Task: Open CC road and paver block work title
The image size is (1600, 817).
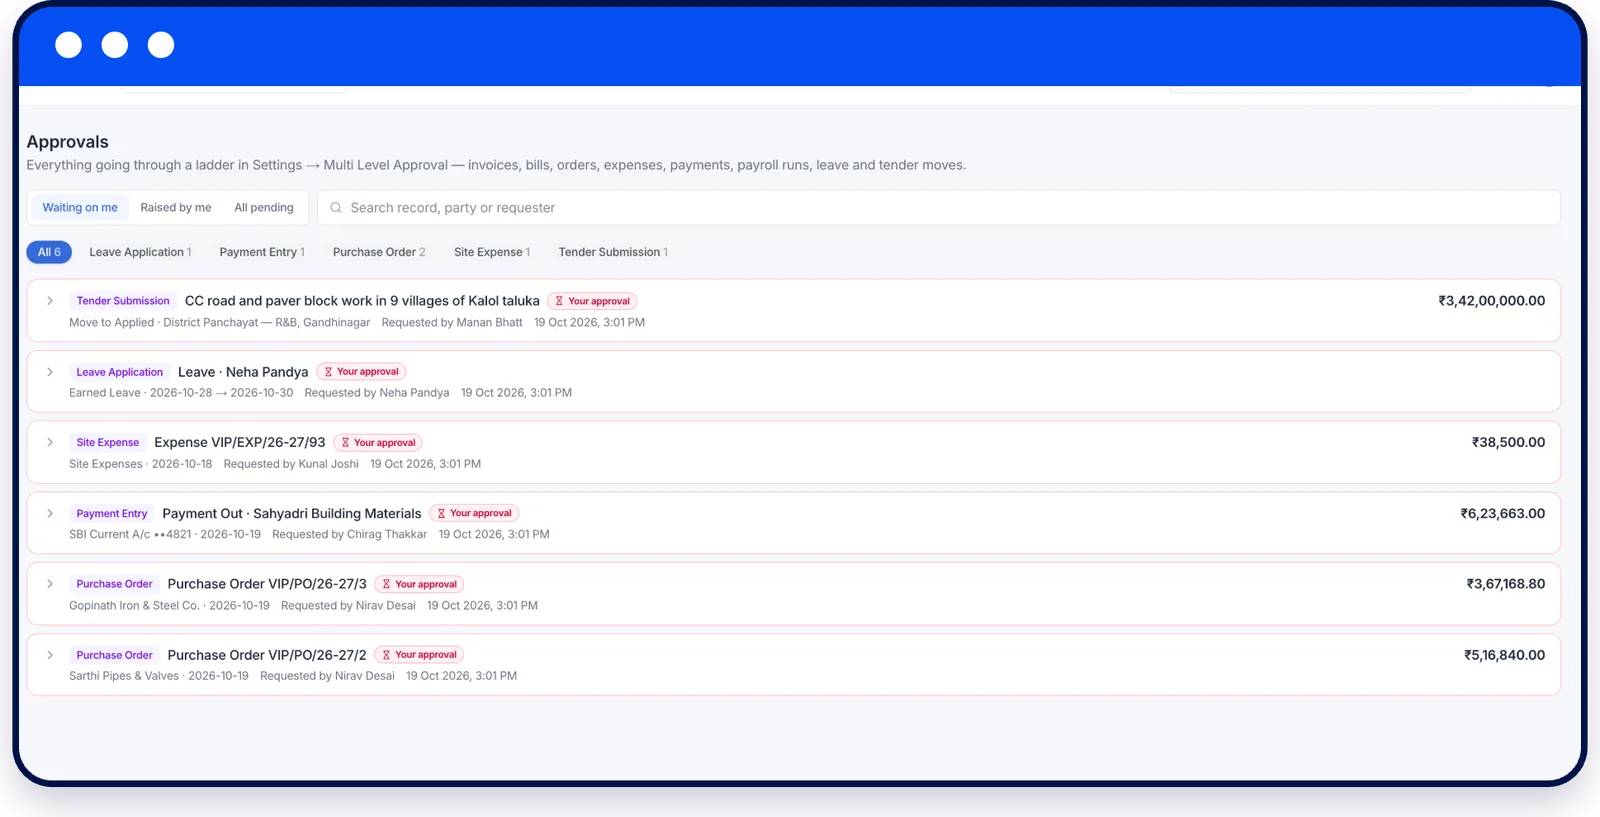Action: point(362,301)
